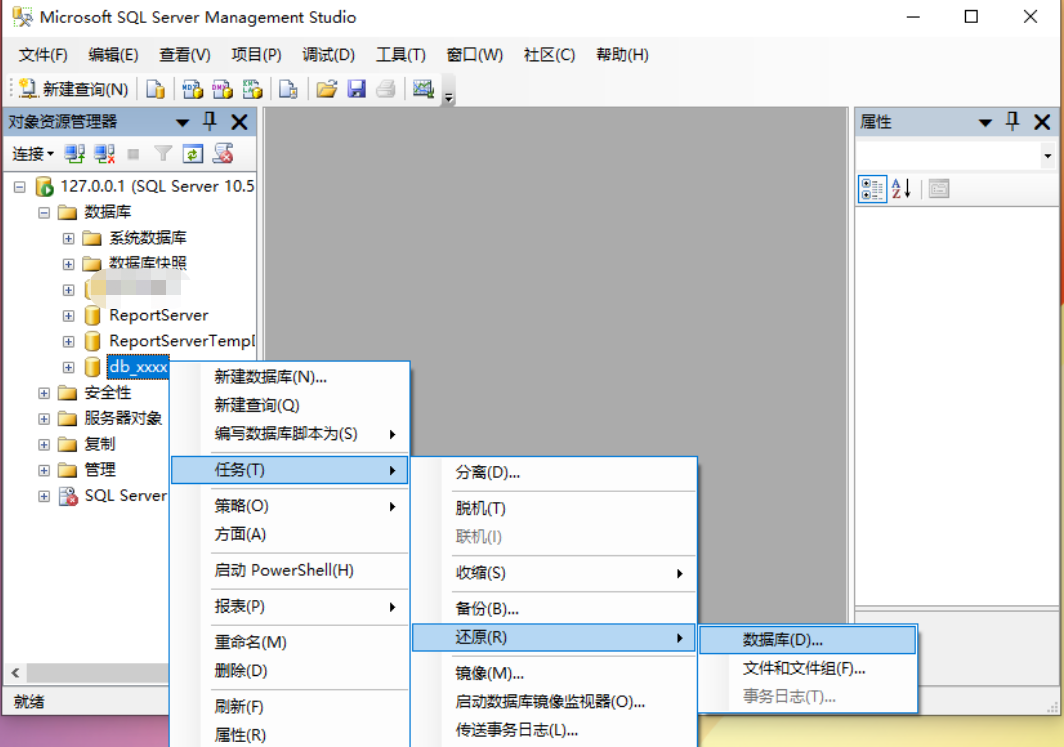Close the 对象资源管理器 panel
The image size is (1064, 747).
pyautogui.click(x=240, y=123)
